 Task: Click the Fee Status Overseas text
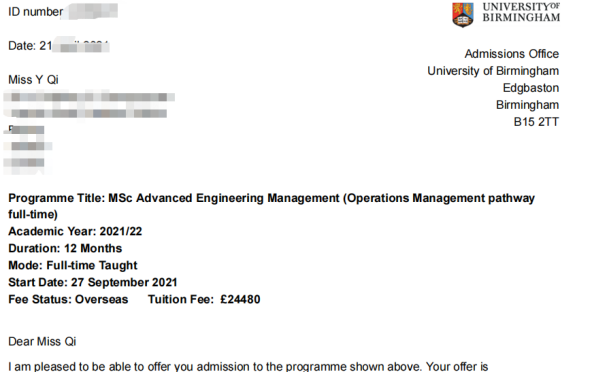(x=68, y=299)
